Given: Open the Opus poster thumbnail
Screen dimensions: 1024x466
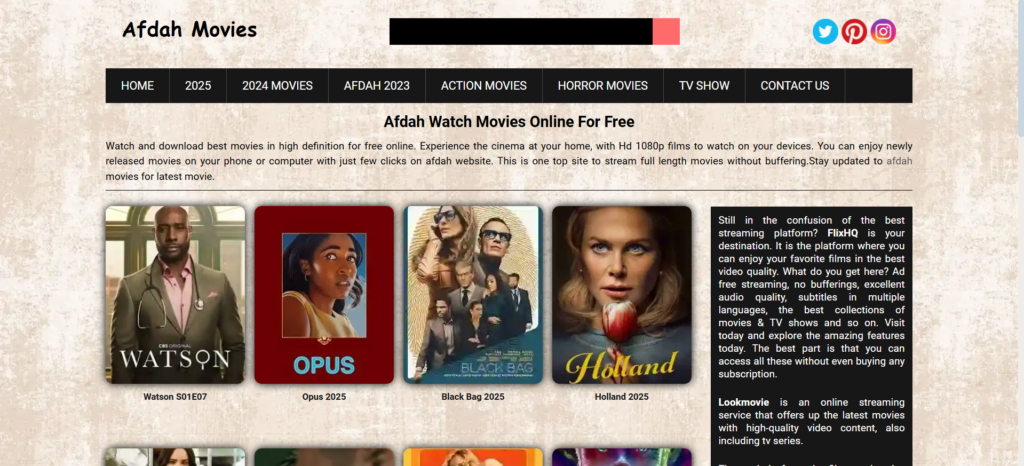Looking at the screenshot, I should pyautogui.click(x=324, y=295).
